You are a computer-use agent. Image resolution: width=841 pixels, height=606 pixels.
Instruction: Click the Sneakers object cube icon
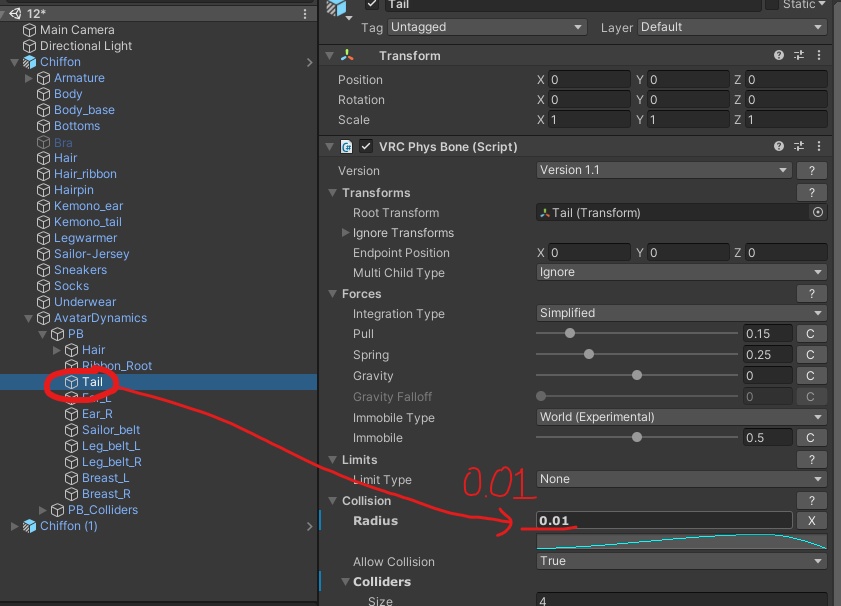pos(43,270)
